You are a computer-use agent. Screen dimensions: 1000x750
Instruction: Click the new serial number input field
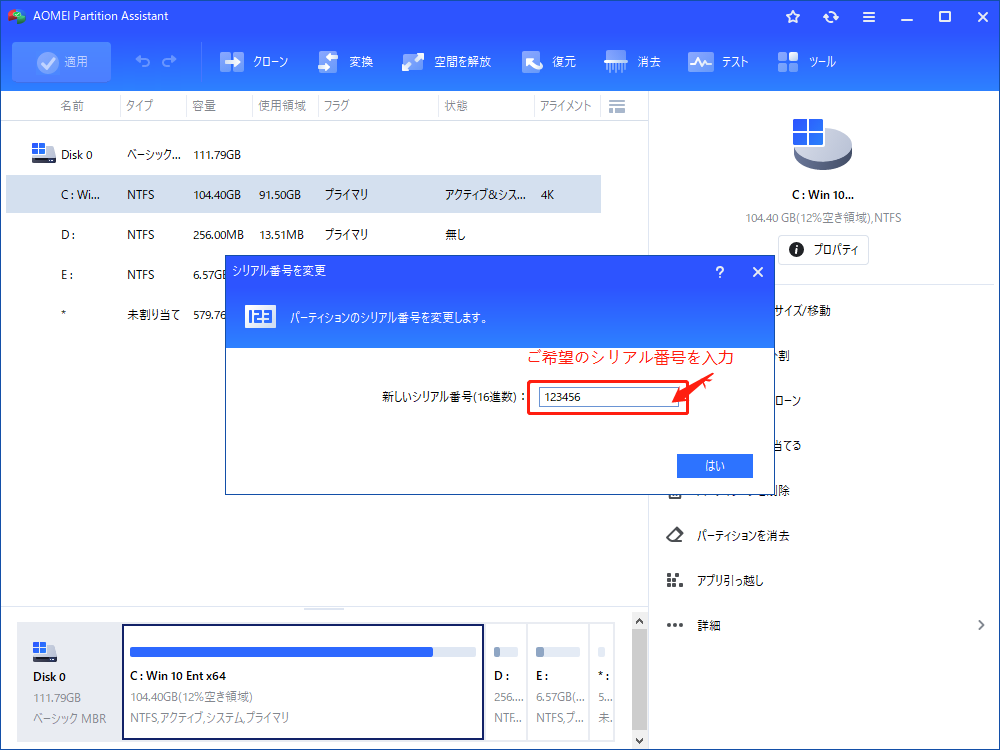[x=608, y=397]
